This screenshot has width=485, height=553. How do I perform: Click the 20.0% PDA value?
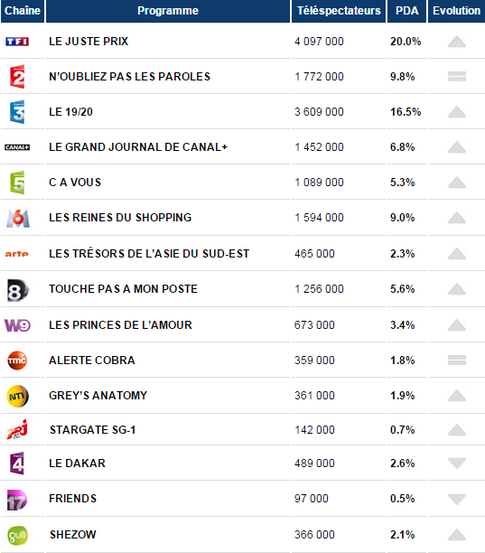tap(405, 41)
